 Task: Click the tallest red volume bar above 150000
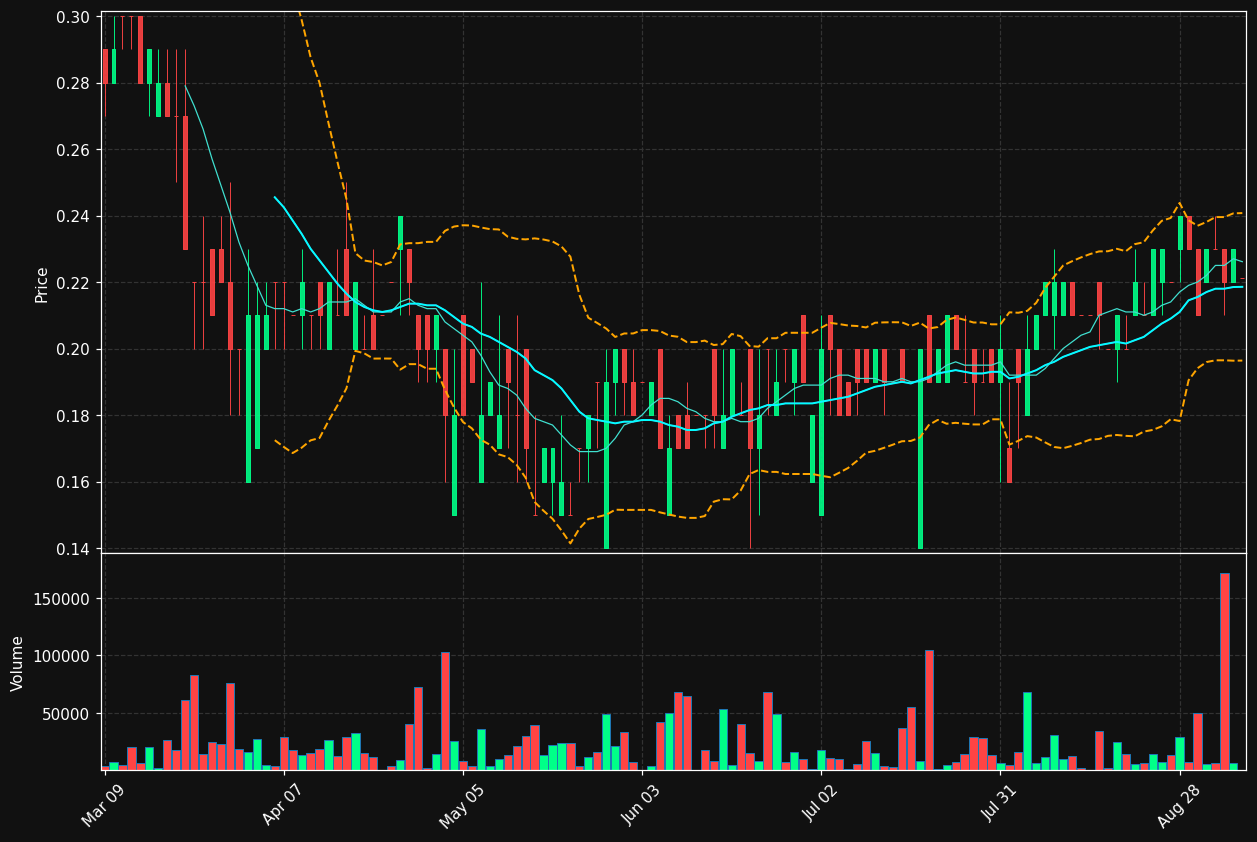click(1224, 671)
